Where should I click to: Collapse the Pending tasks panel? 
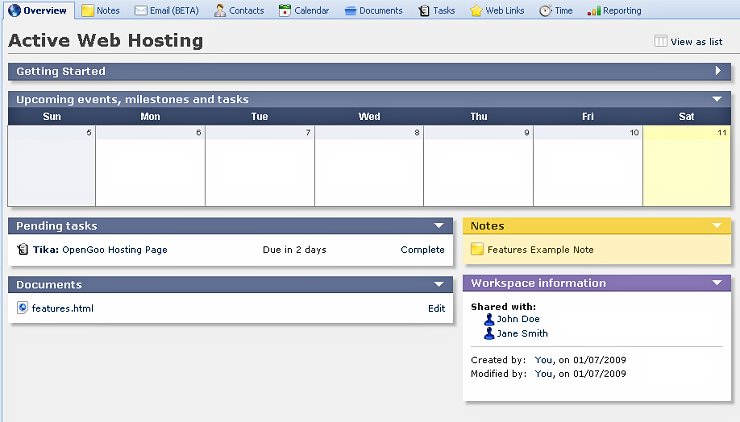point(439,226)
